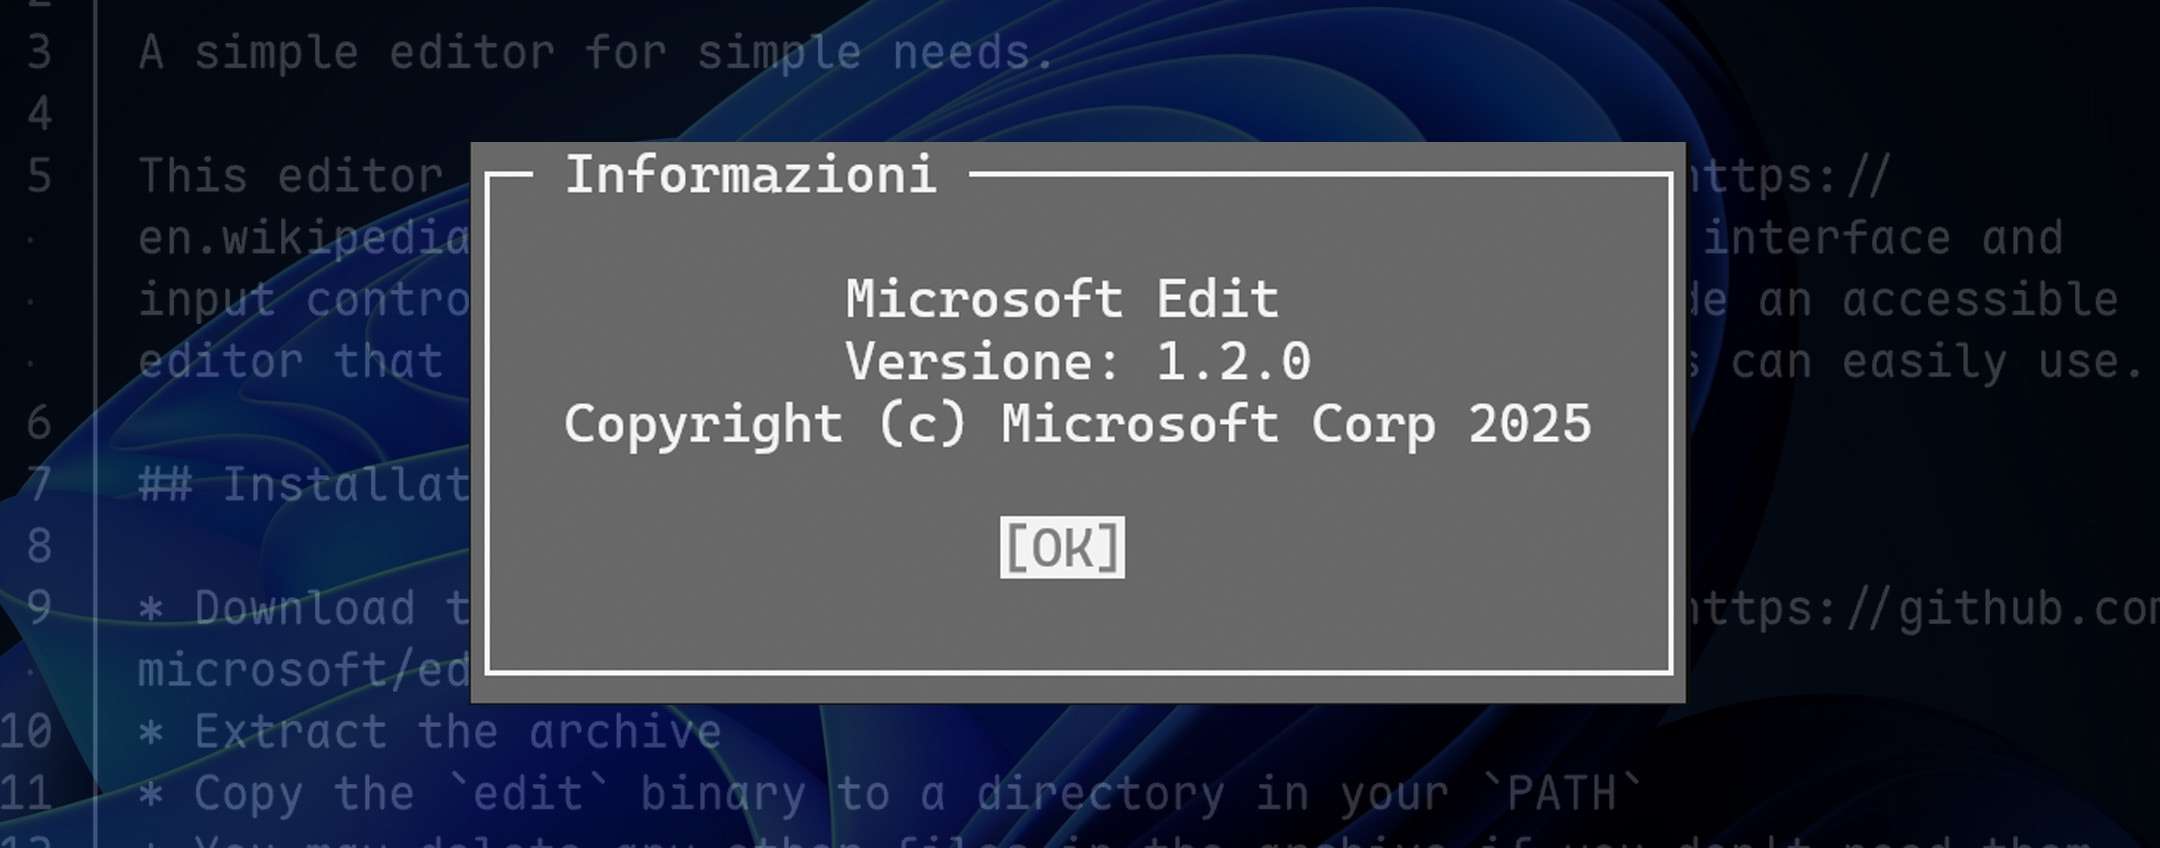Select line number 11 in the gutter
This screenshot has height=848, width=2160.
[x=27, y=793]
